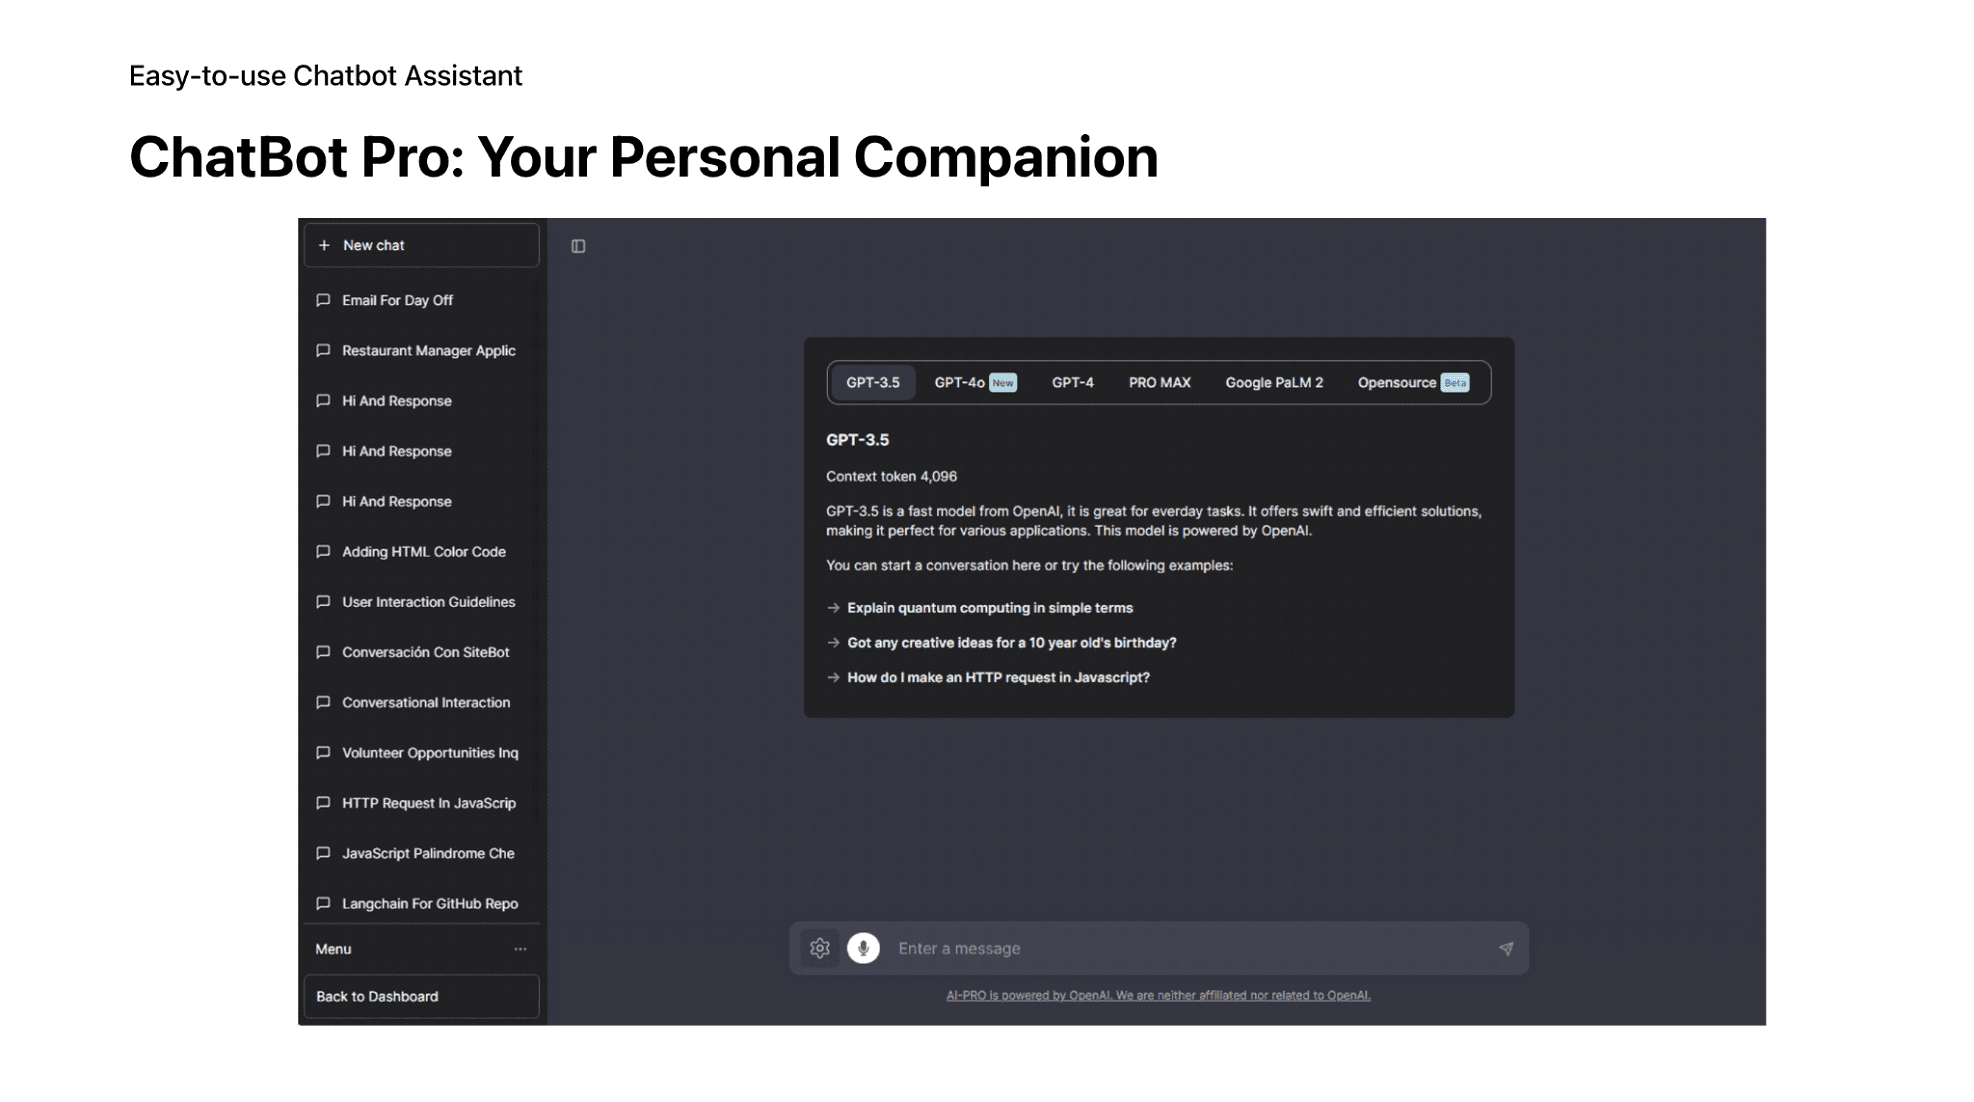Click the microphone icon in message bar
Image resolution: width=1974 pixels, height=1102 pixels.
(x=864, y=949)
